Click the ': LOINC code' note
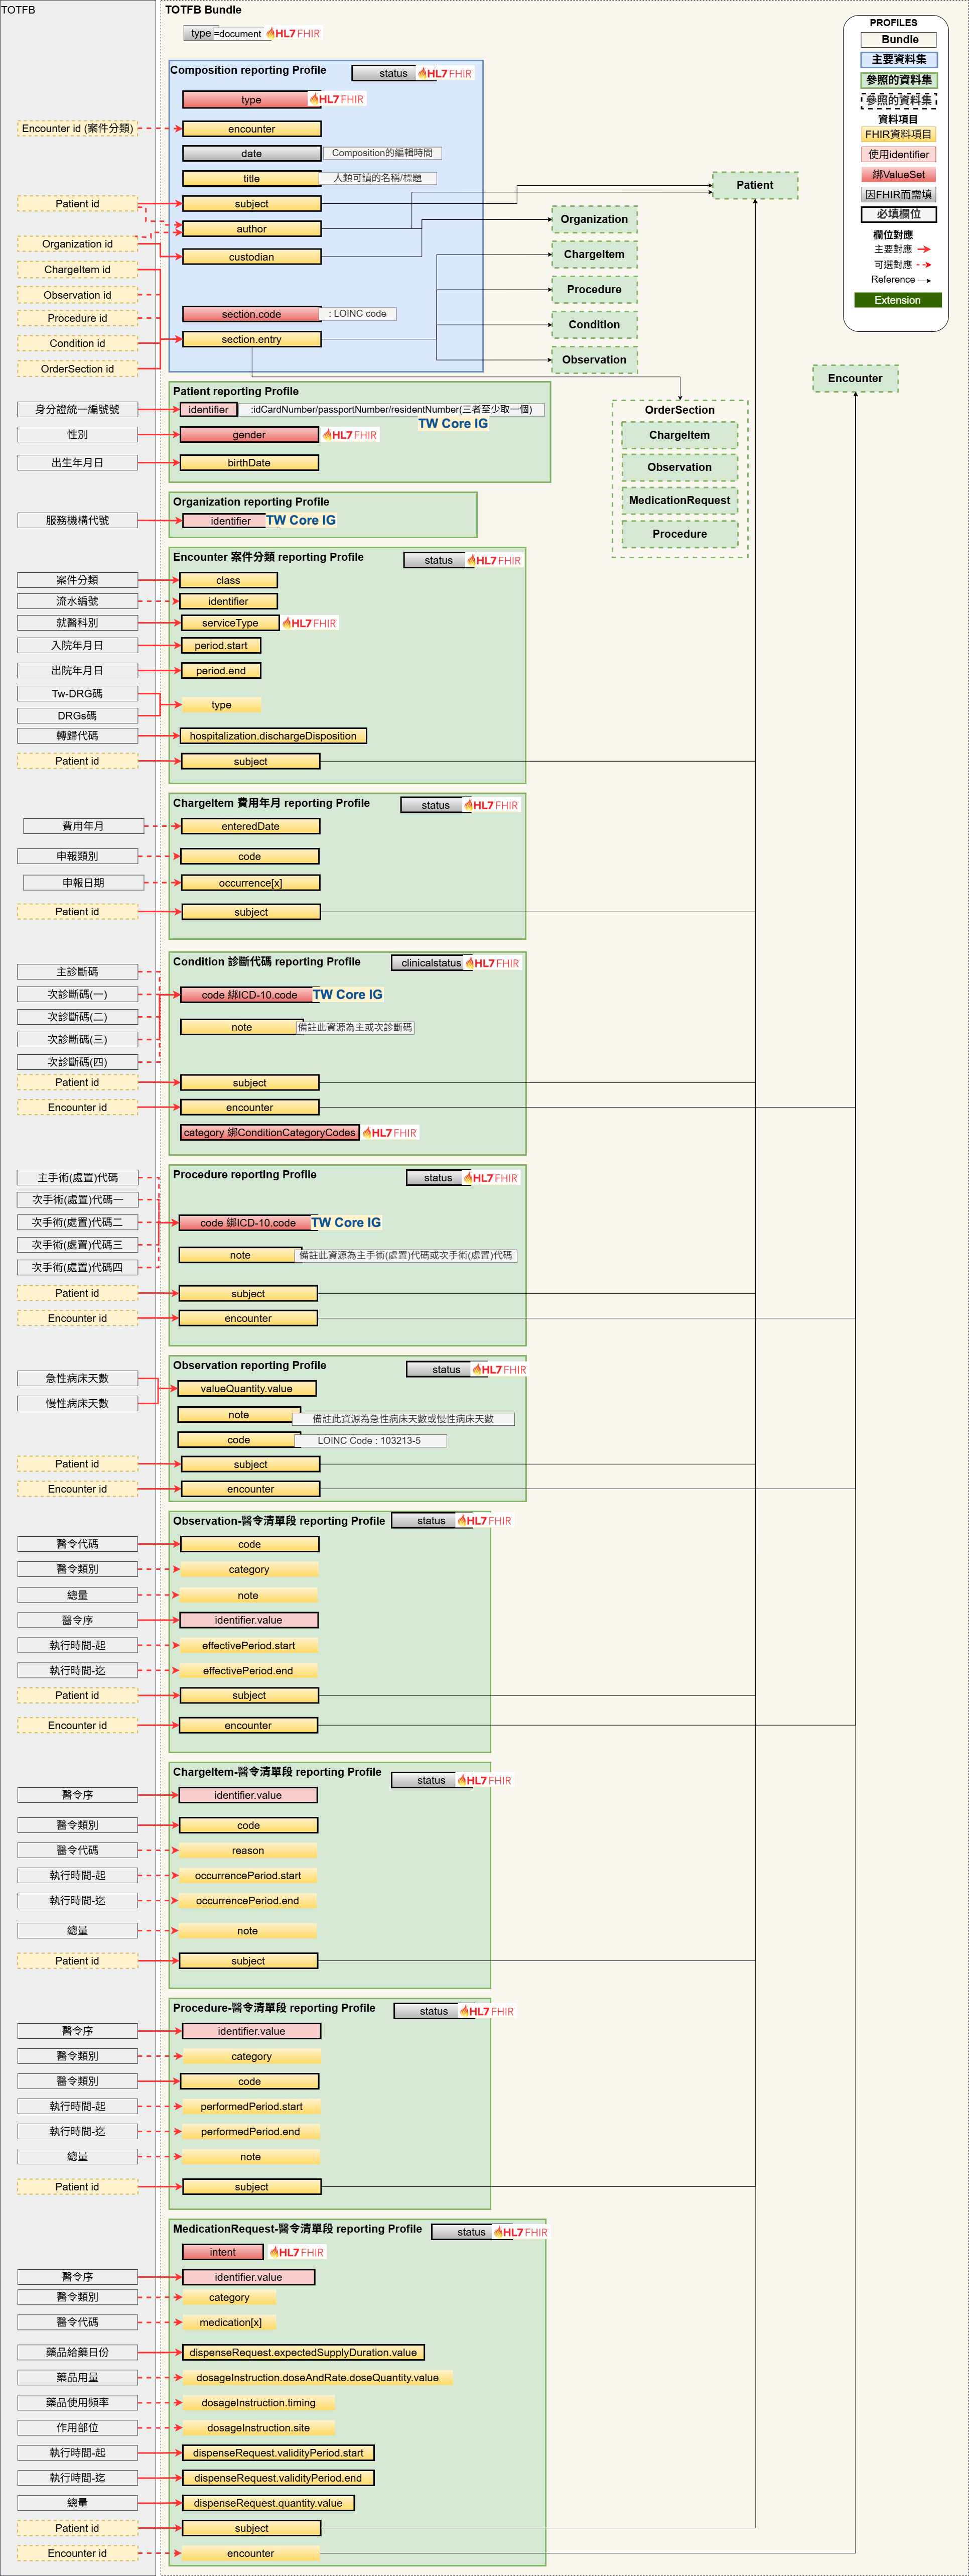The width and height of the screenshot is (969, 2576). click(359, 314)
